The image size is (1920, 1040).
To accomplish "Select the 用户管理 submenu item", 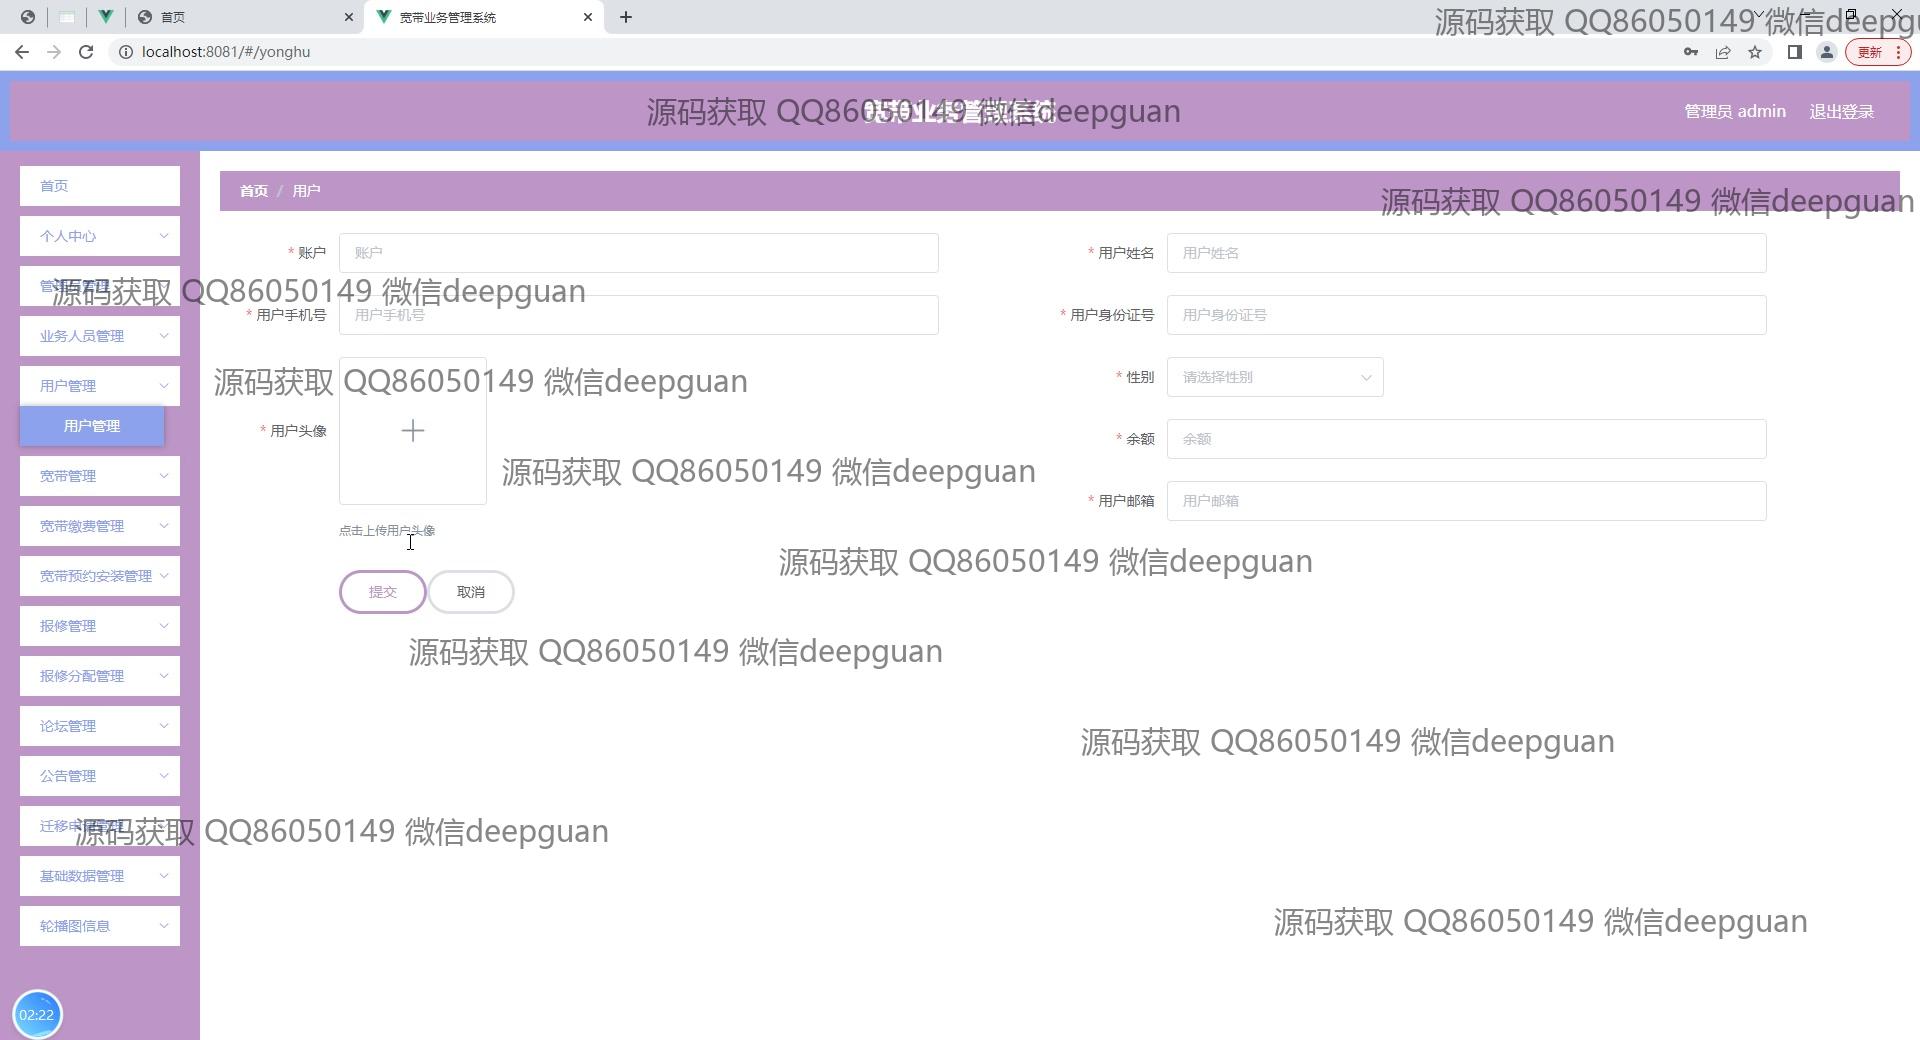I will [x=92, y=426].
